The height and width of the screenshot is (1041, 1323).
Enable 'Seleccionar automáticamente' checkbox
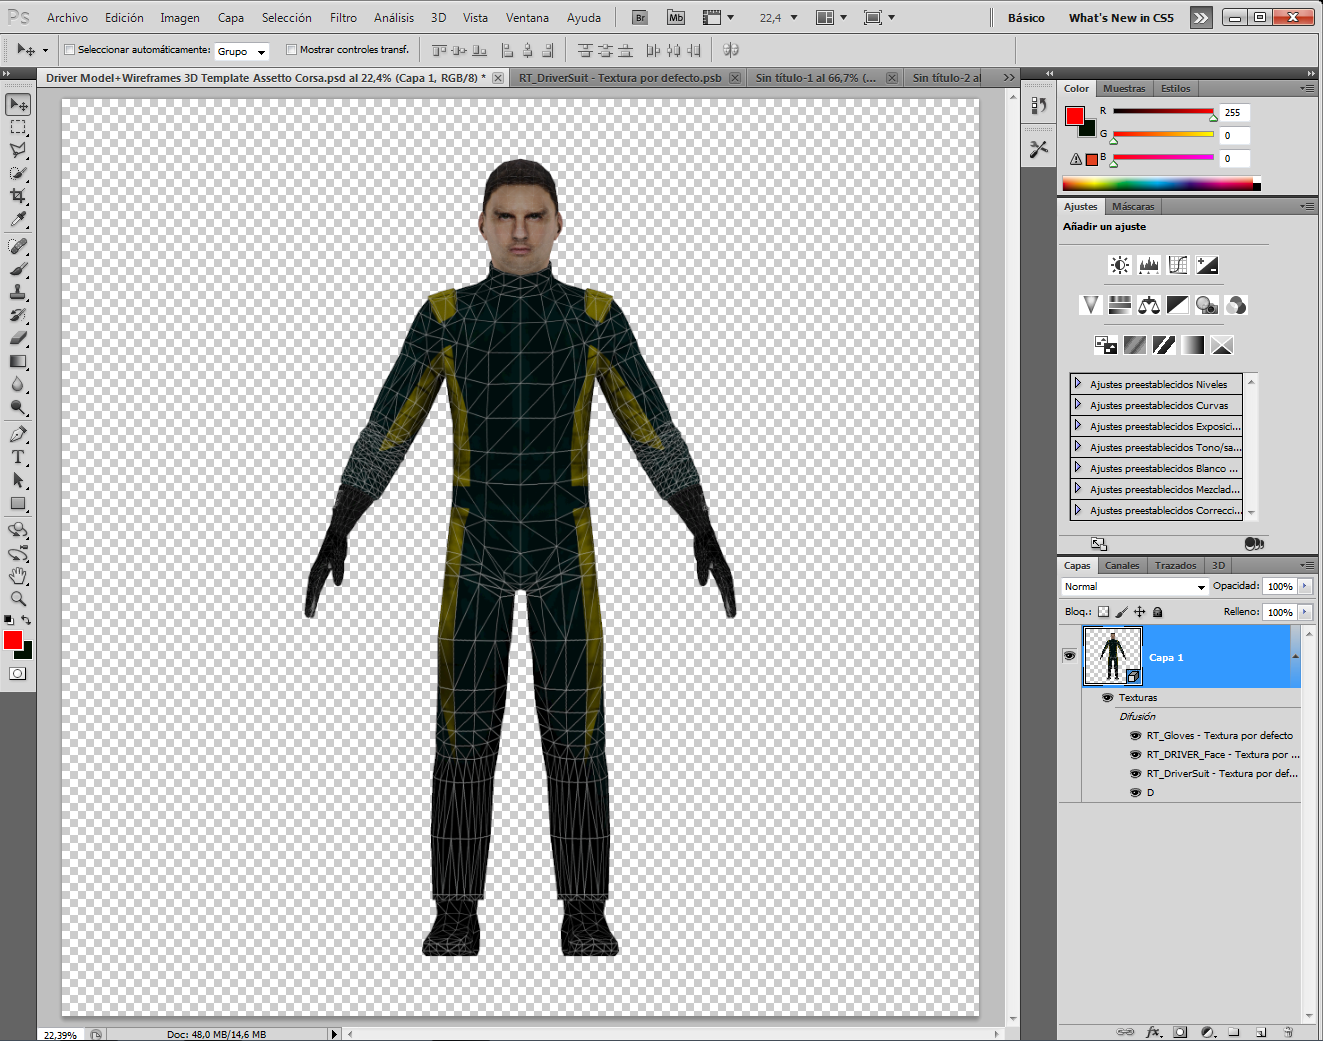click(x=69, y=49)
